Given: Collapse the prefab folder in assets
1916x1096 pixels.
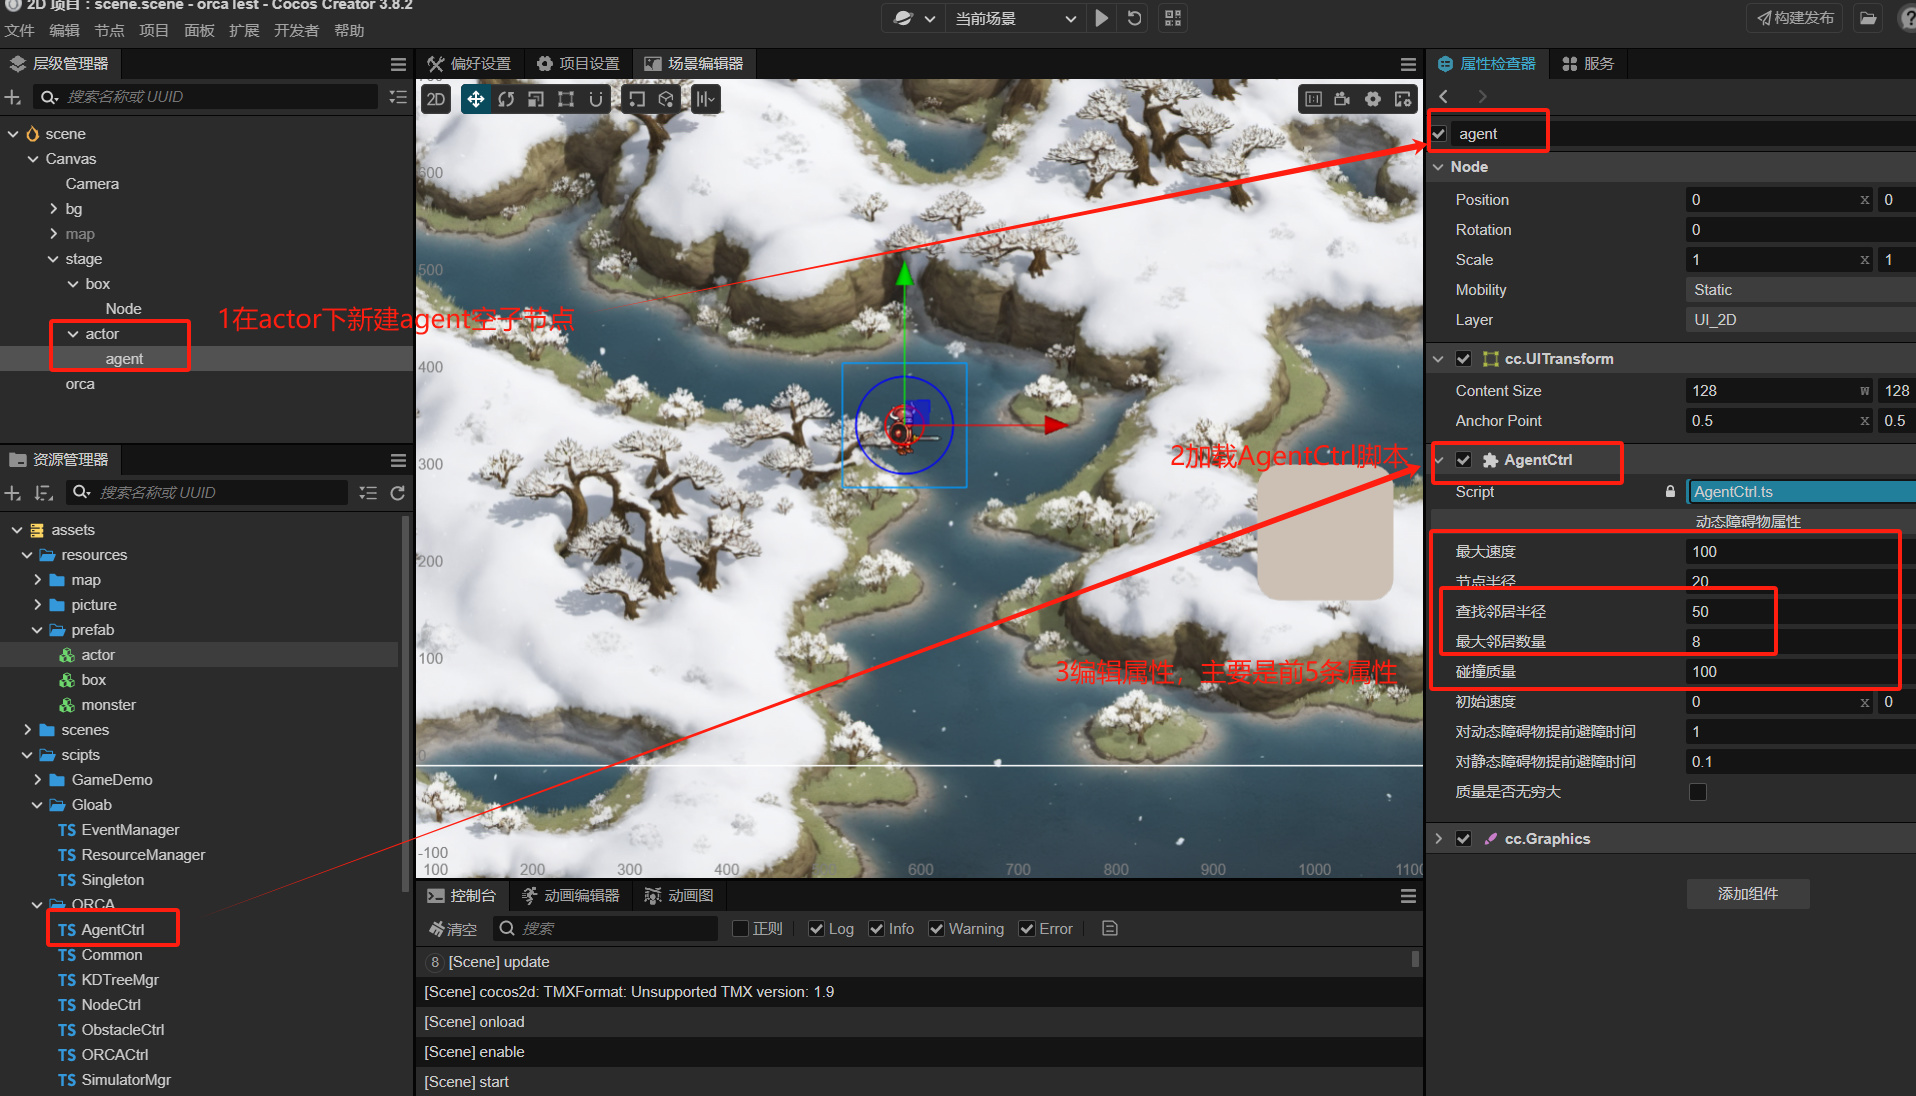Looking at the screenshot, I should click(37, 630).
